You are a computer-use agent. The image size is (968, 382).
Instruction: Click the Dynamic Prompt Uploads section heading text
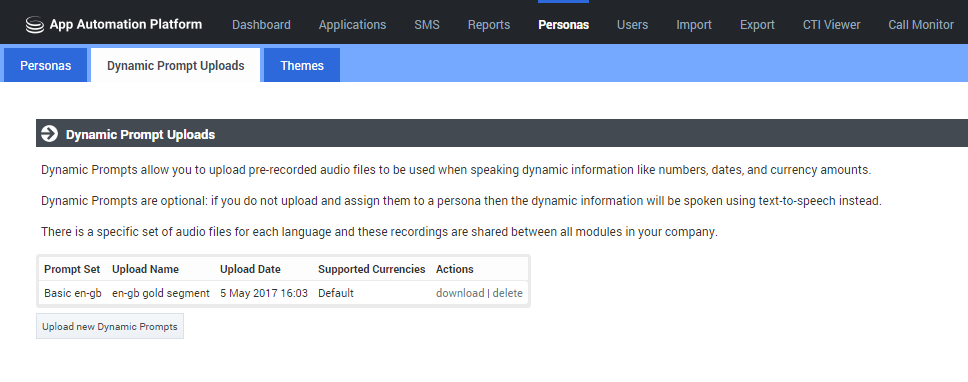(140, 134)
